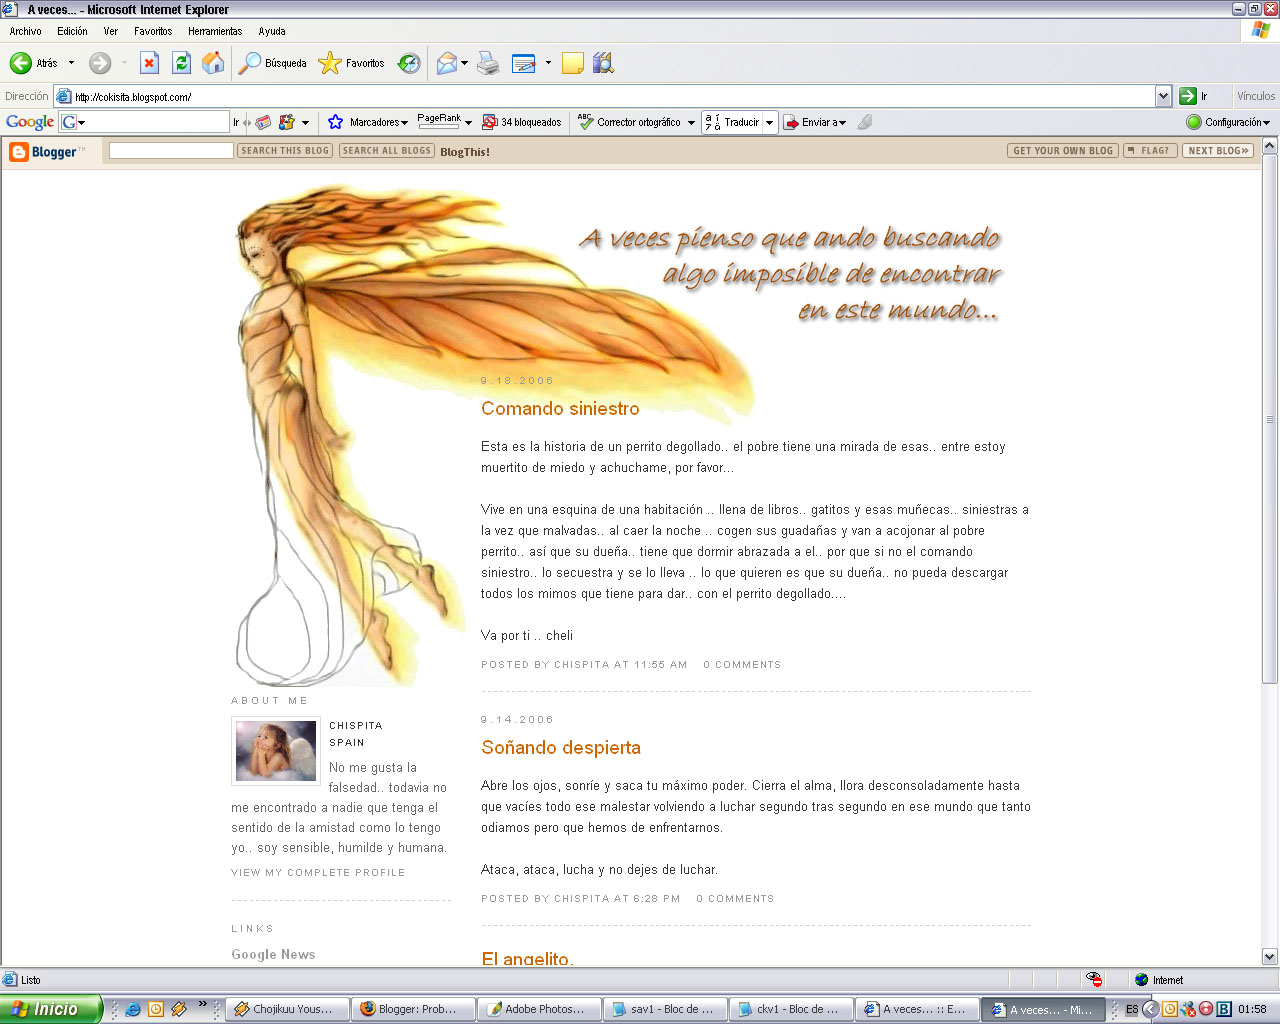1280x1024 pixels.
Task: Run the Corrector ortográfico spell check
Action: click(x=630, y=122)
